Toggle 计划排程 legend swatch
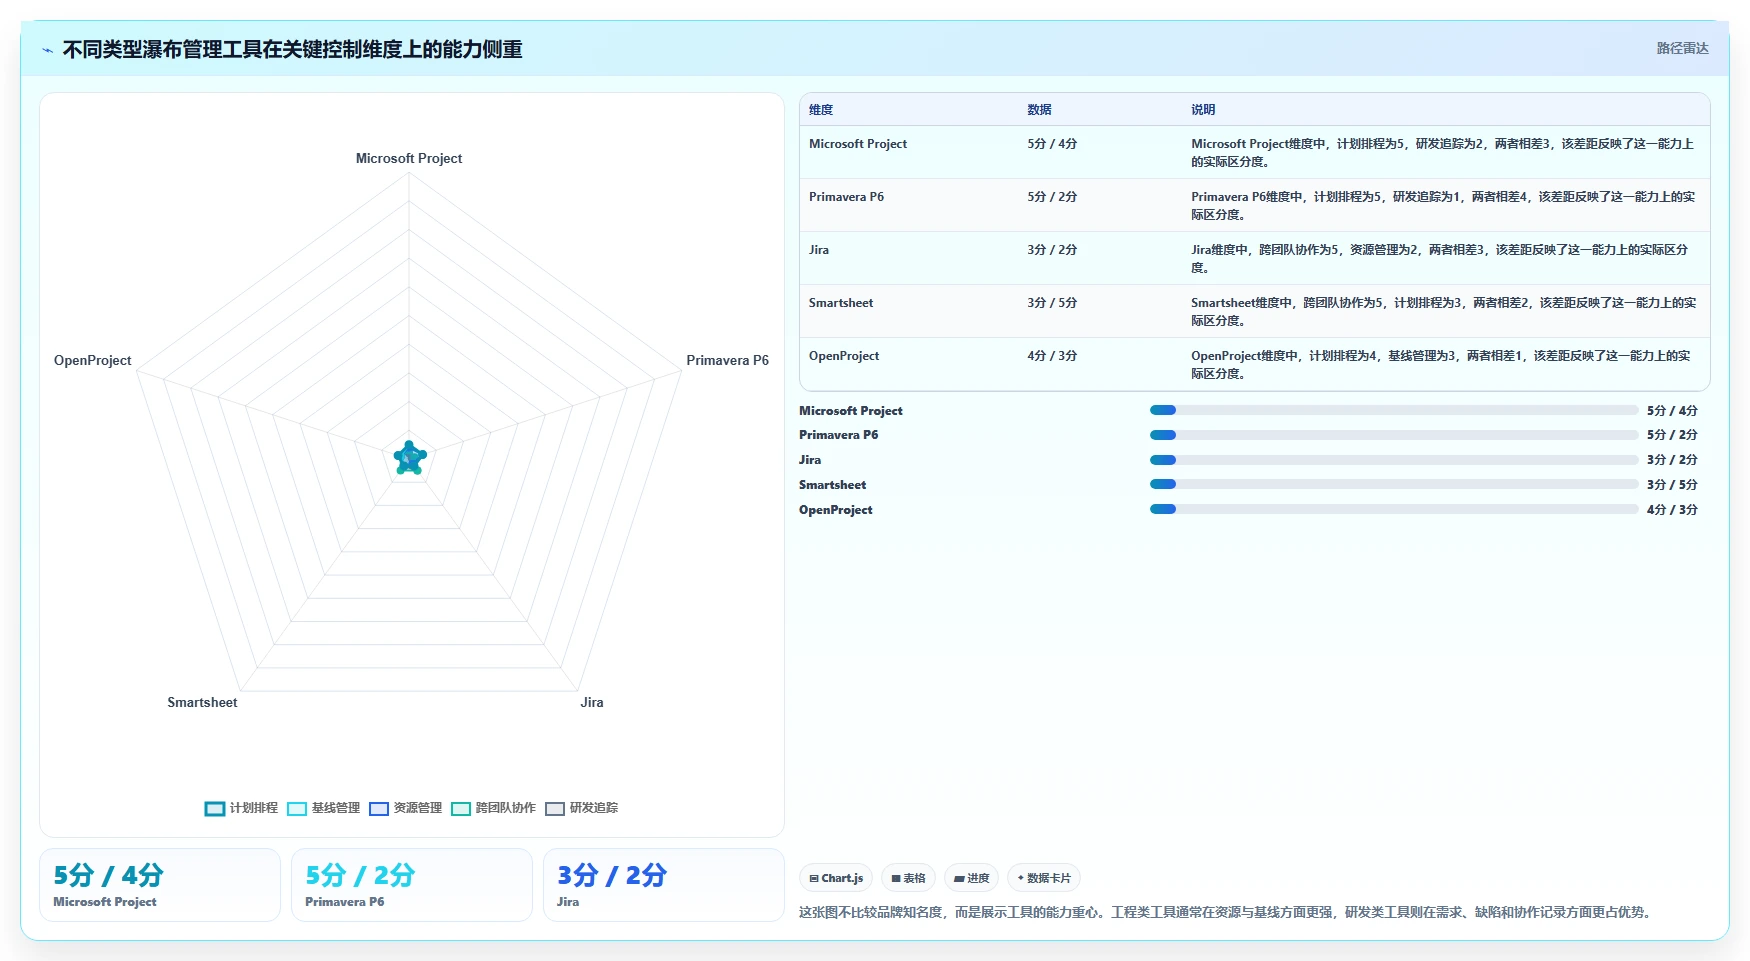1750x961 pixels. point(215,809)
